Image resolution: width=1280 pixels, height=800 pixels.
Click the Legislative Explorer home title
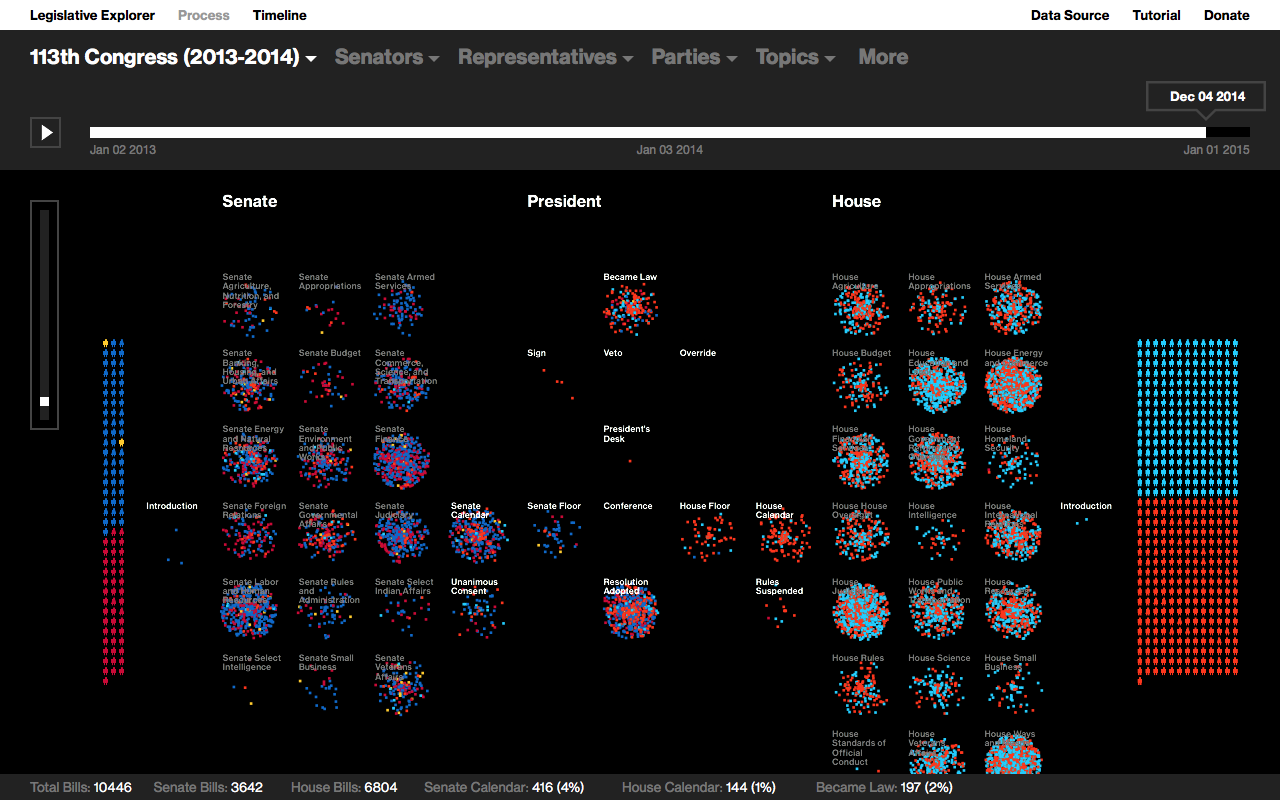pyautogui.click(x=92, y=15)
